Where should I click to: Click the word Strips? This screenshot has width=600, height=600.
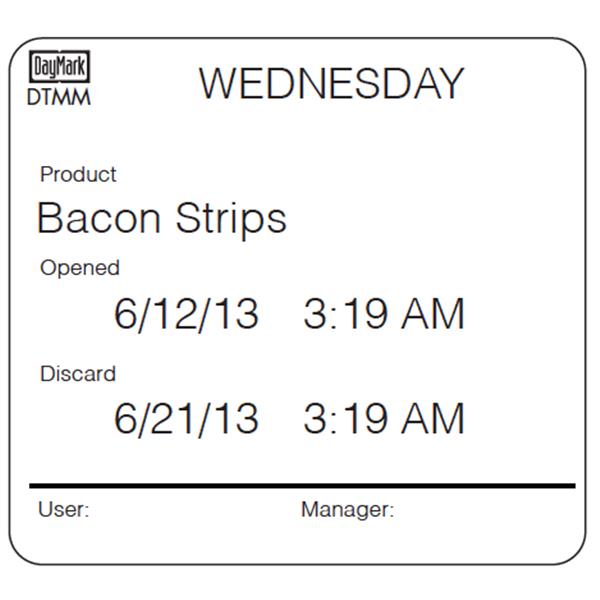(231, 220)
